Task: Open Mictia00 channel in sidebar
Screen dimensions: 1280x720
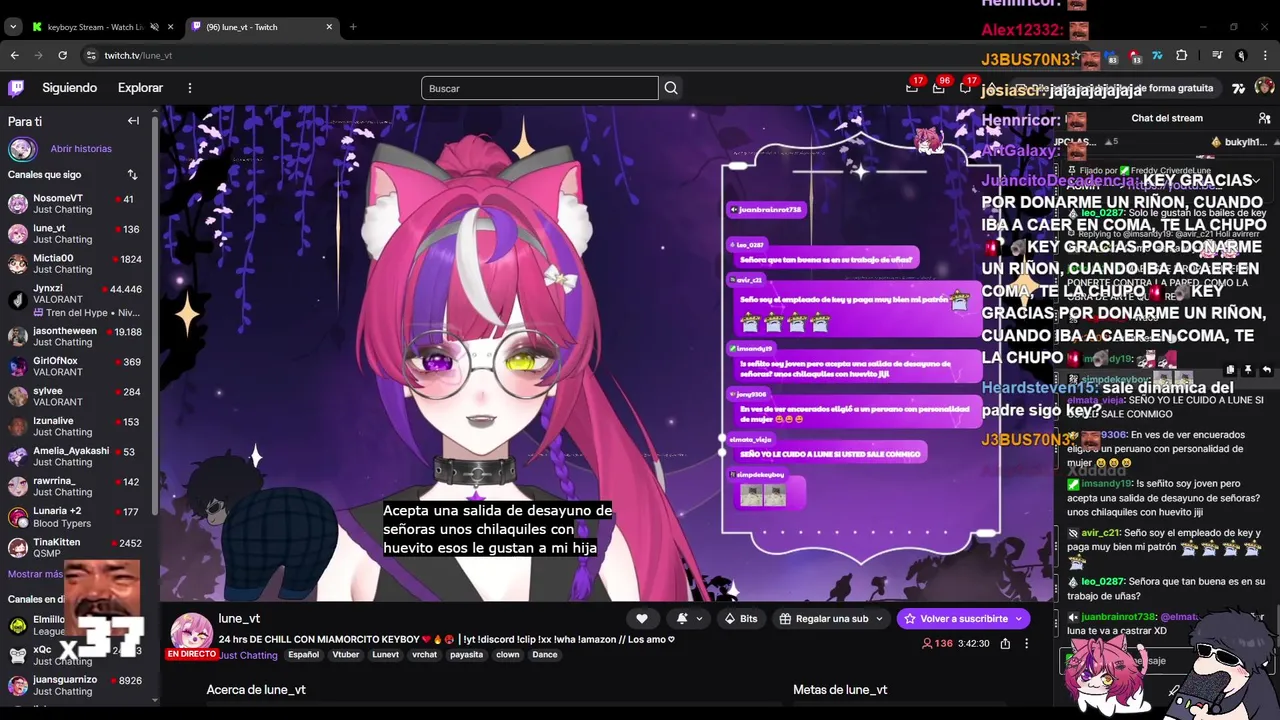Action: point(75,264)
